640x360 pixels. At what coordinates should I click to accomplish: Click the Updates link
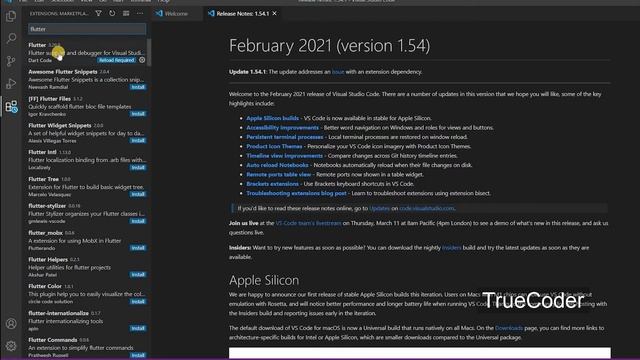[380, 208]
